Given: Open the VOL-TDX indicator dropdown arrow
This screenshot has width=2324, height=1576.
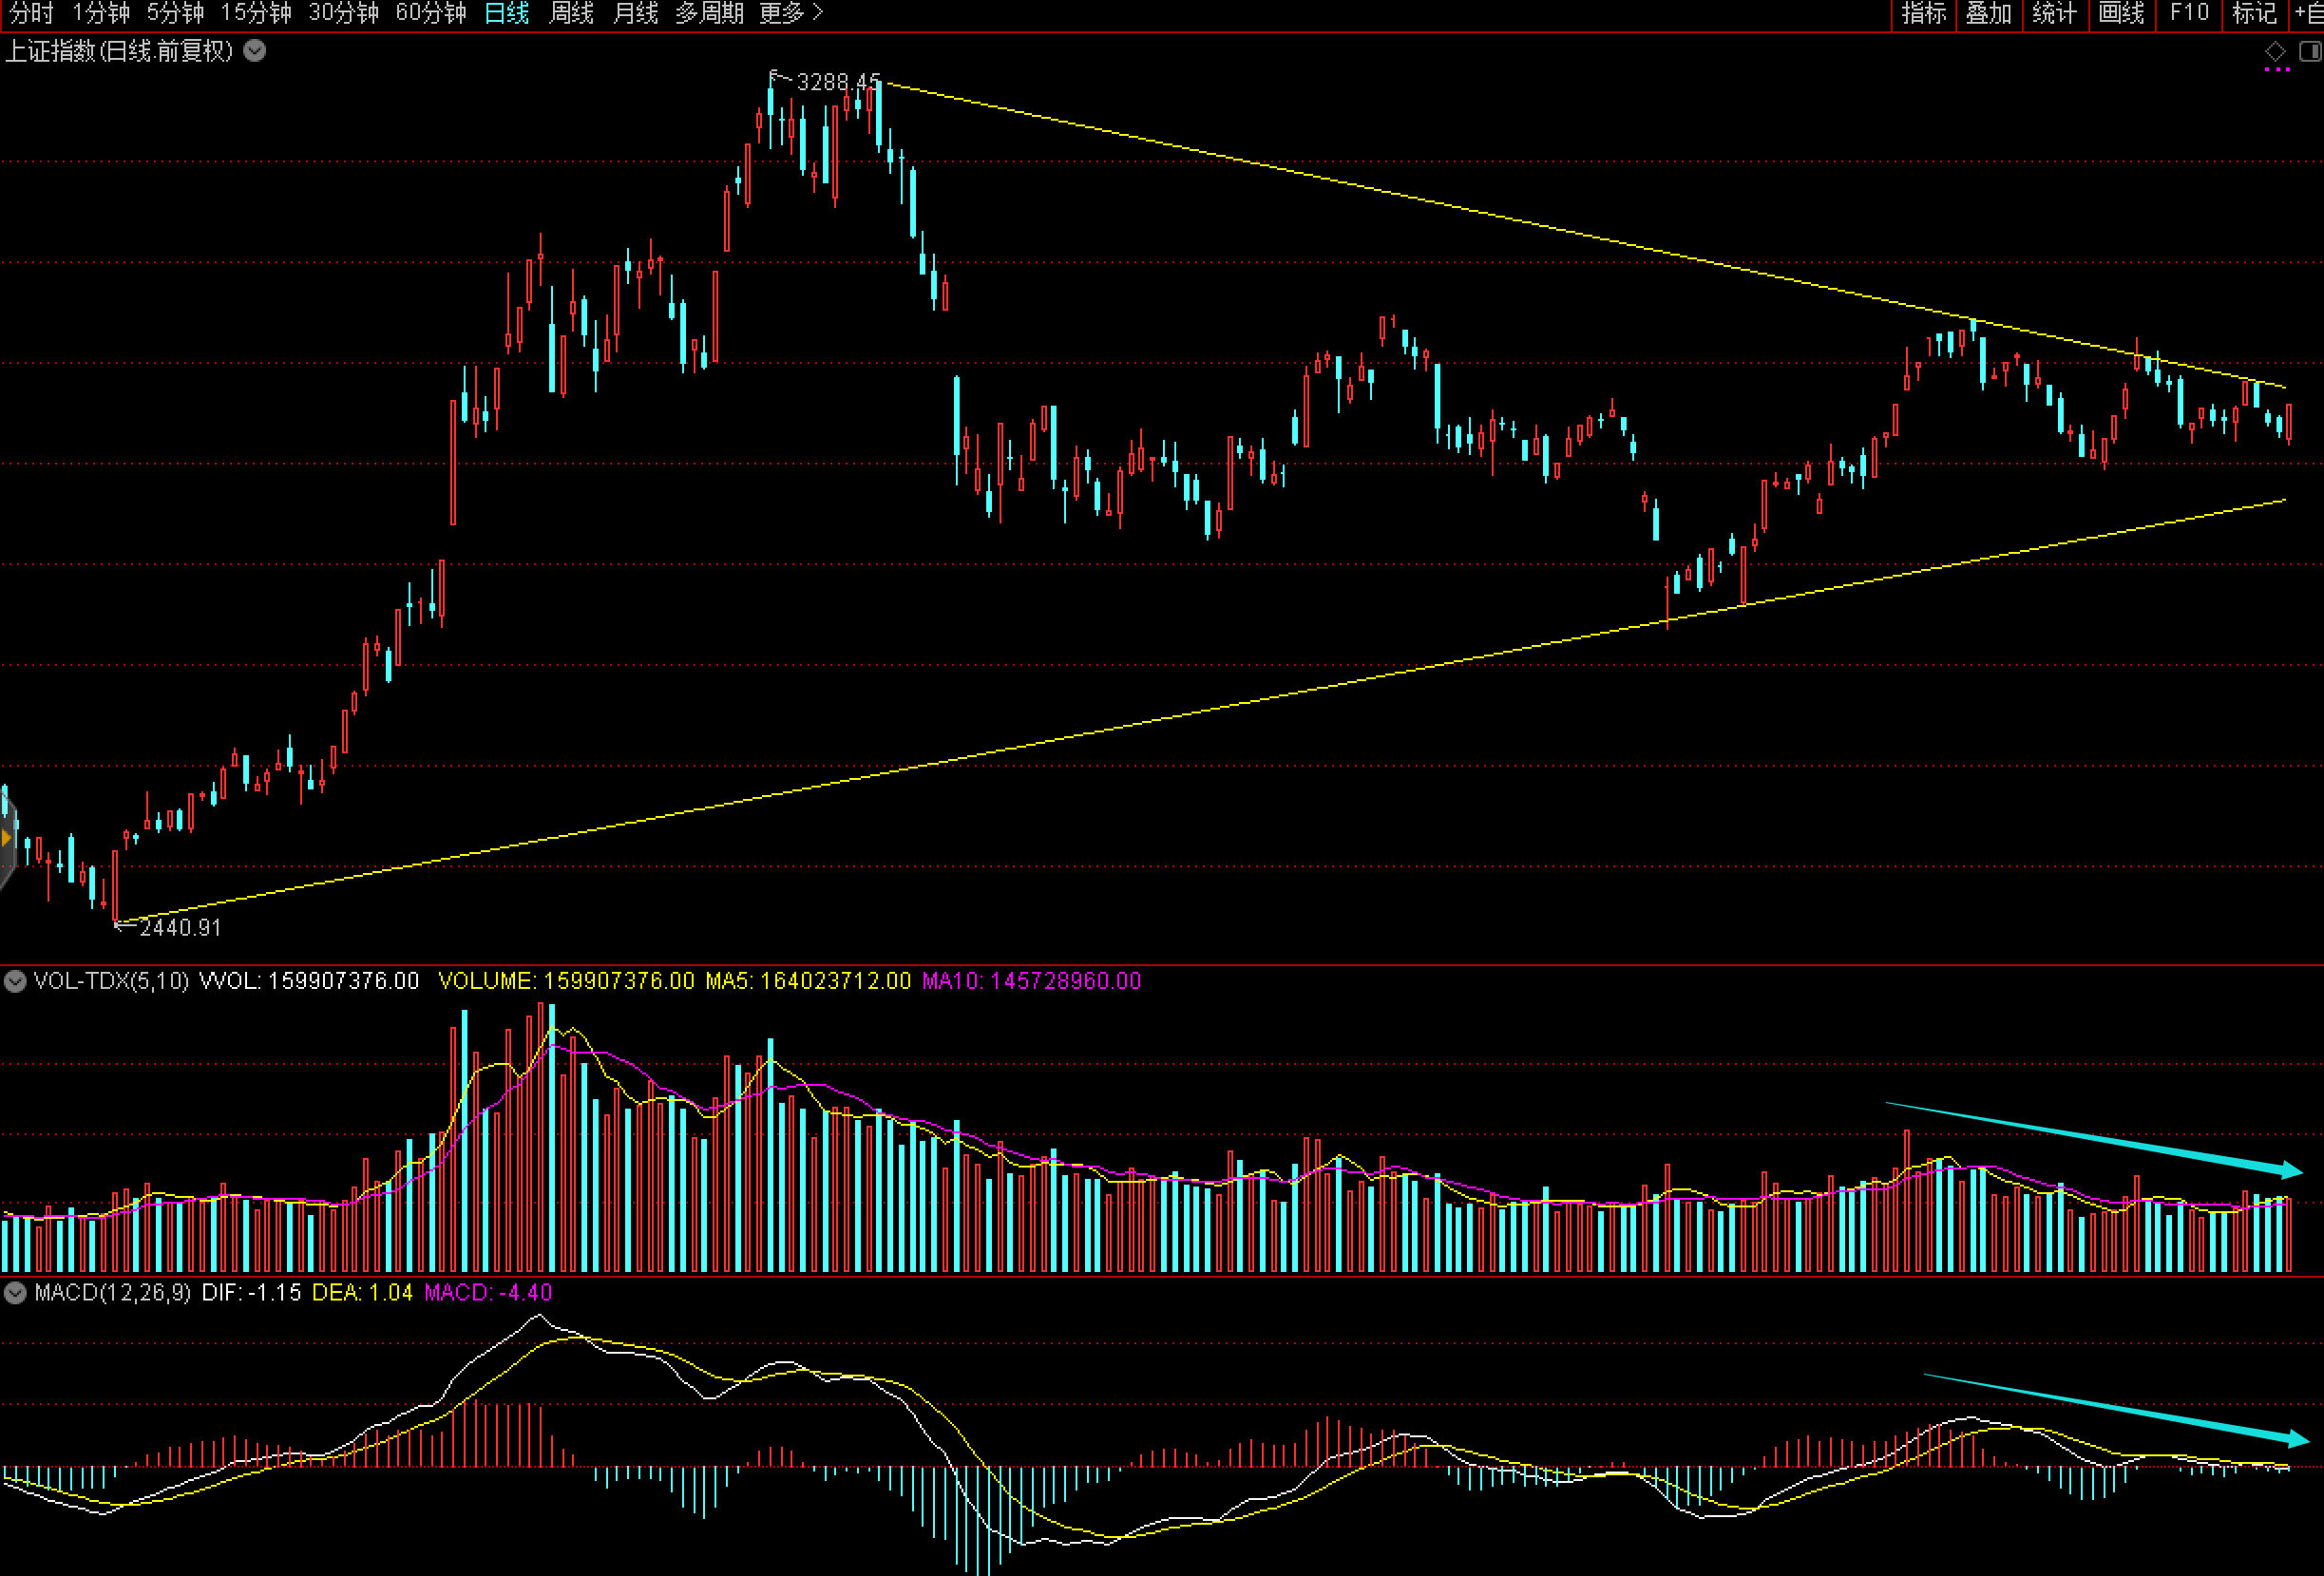Looking at the screenshot, I should (x=14, y=981).
